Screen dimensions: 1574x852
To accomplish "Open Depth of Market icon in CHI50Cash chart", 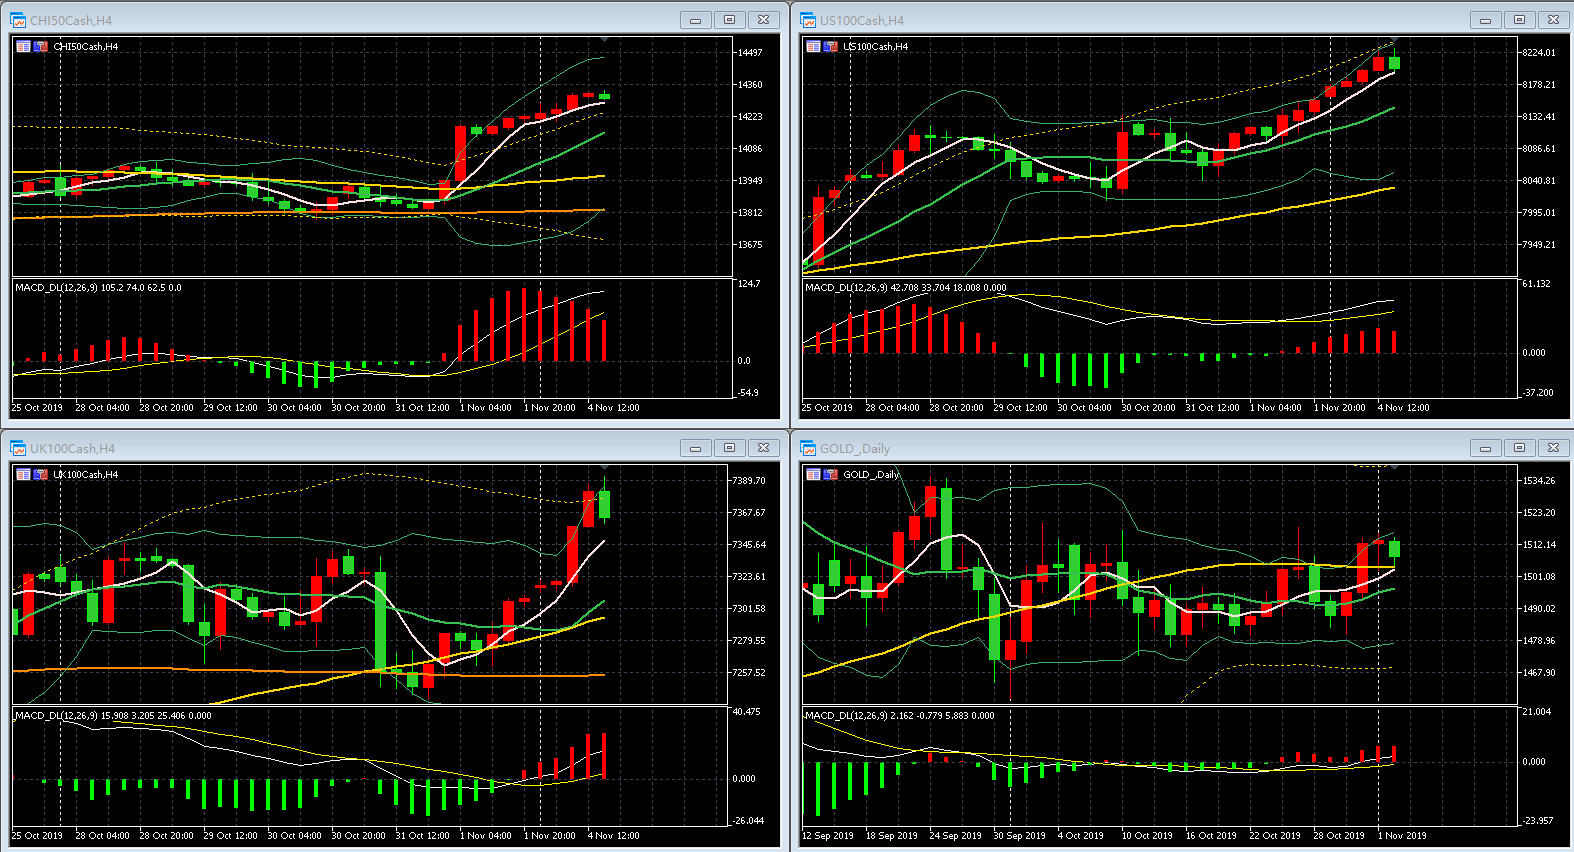I will click(x=23, y=46).
